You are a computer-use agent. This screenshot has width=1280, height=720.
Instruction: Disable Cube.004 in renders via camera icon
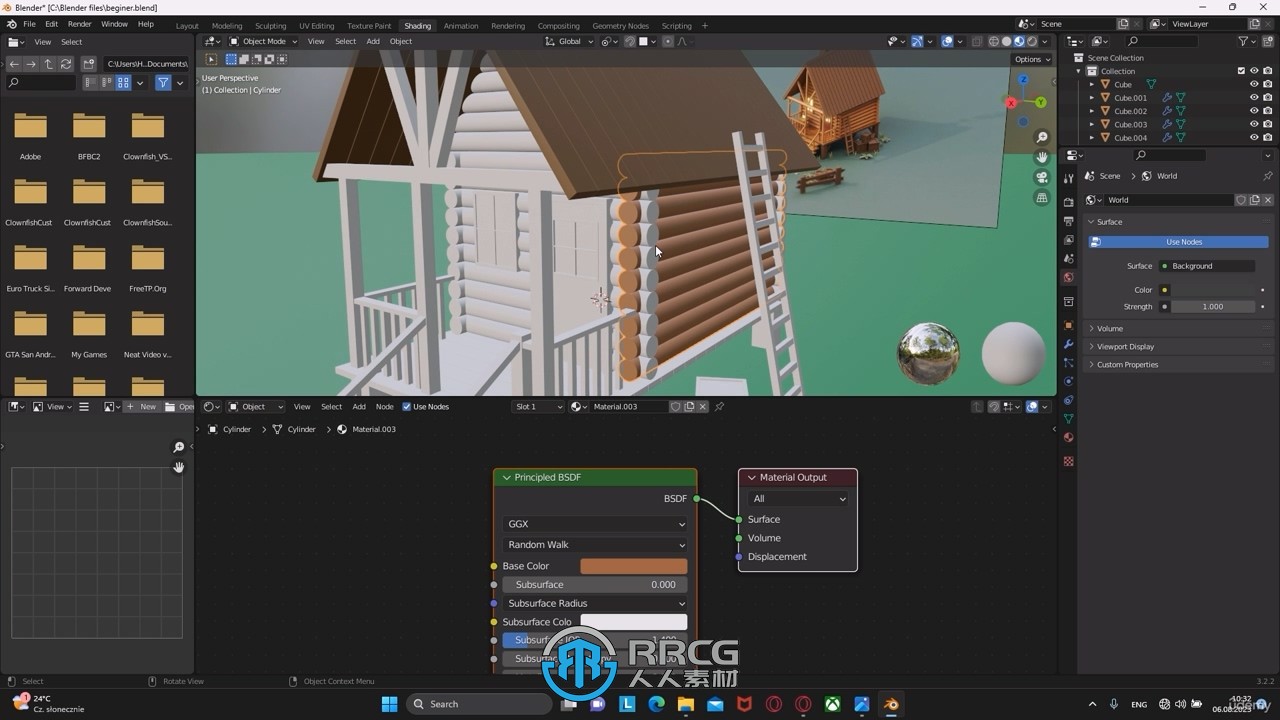(1268, 137)
